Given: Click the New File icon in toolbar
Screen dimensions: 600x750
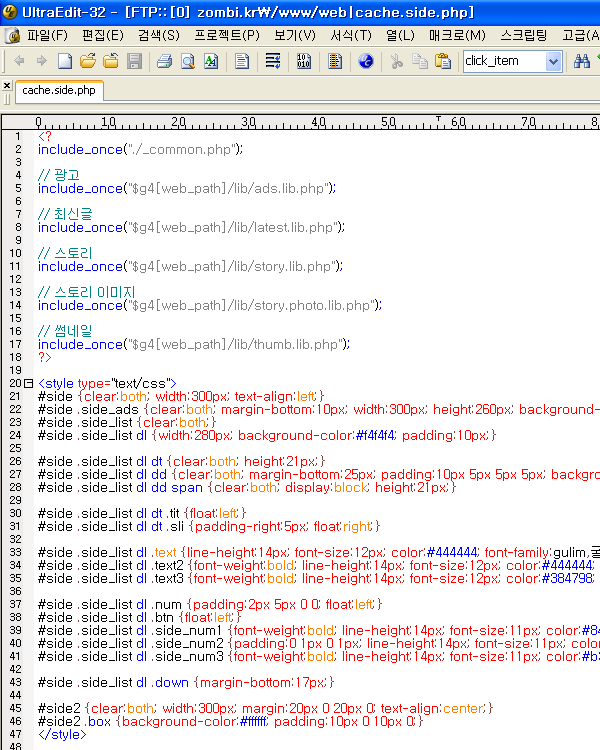Looking at the screenshot, I should (65, 61).
